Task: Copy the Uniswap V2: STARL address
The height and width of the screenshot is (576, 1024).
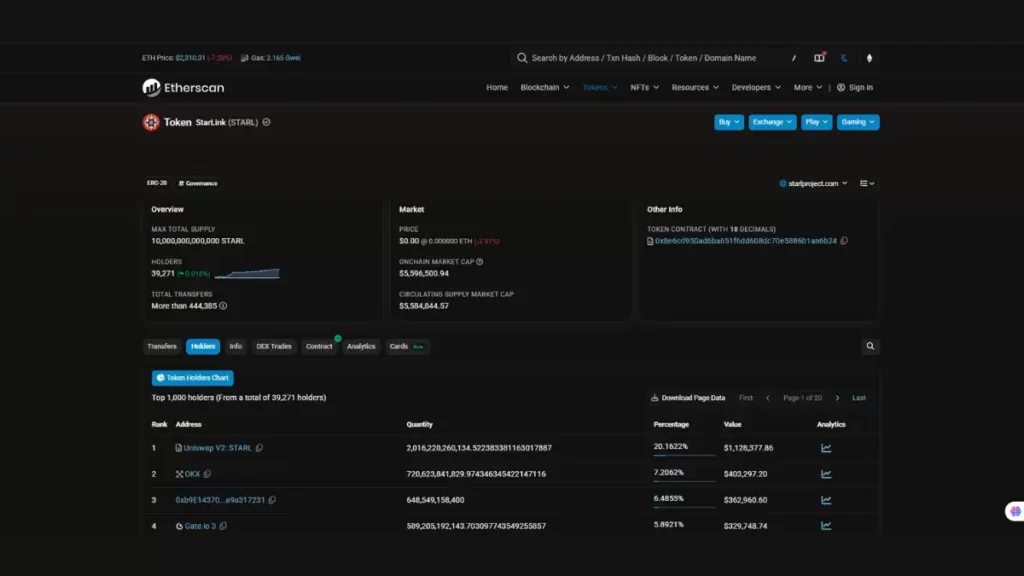Action: (x=260, y=448)
